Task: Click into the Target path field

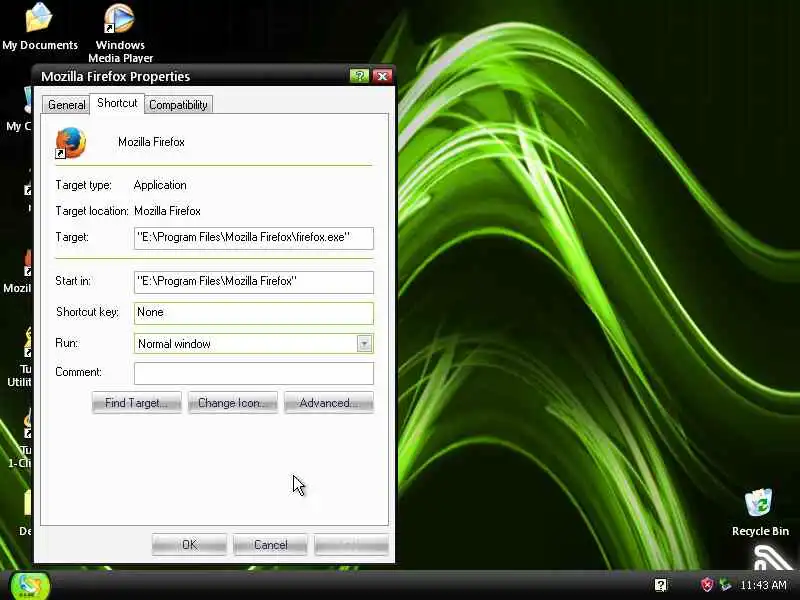Action: pos(254,238)
